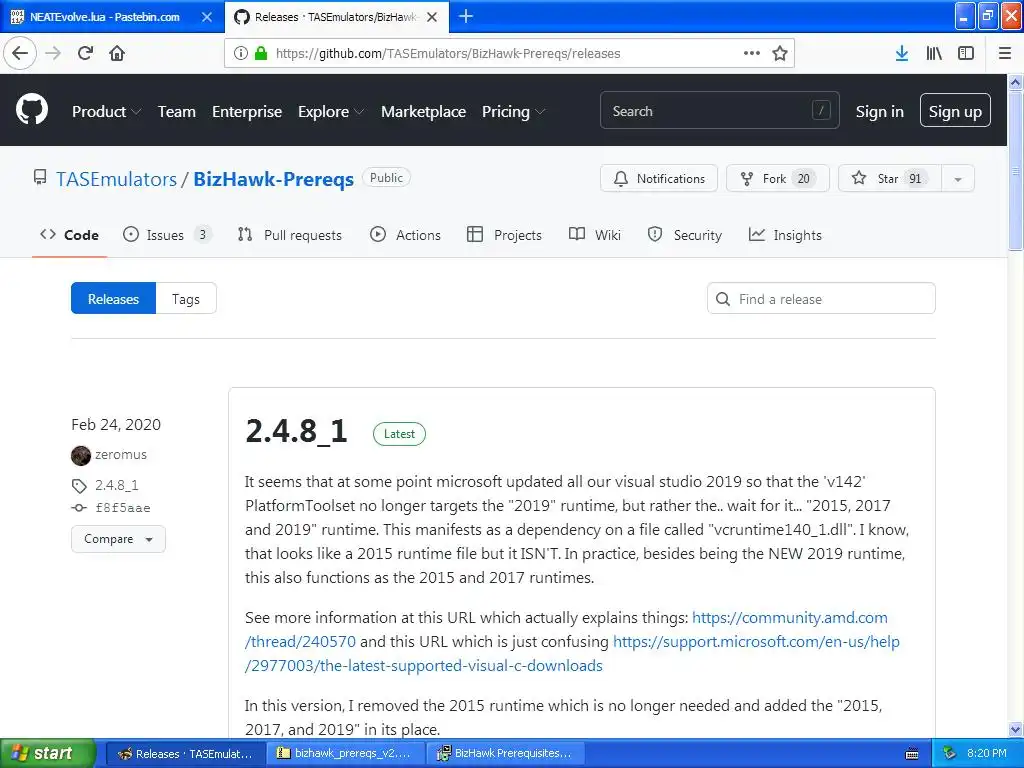The height and width of the screenshot is (768, 1024).
Task: Open the browser home page icon
Action: tap(117, 53)
